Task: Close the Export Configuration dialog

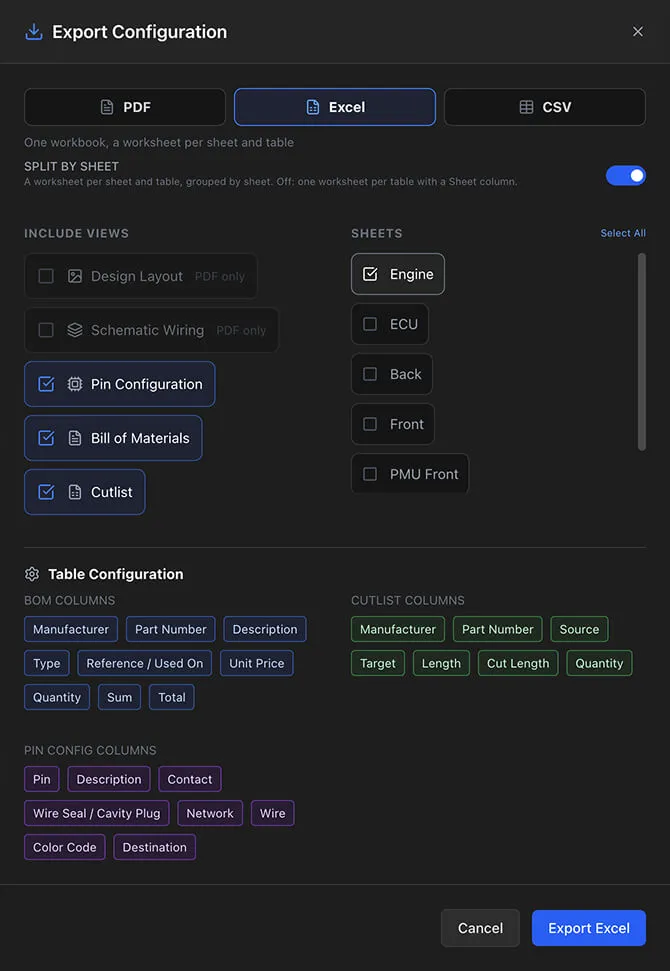Action: pyautogui.click(x=637, y=32)
